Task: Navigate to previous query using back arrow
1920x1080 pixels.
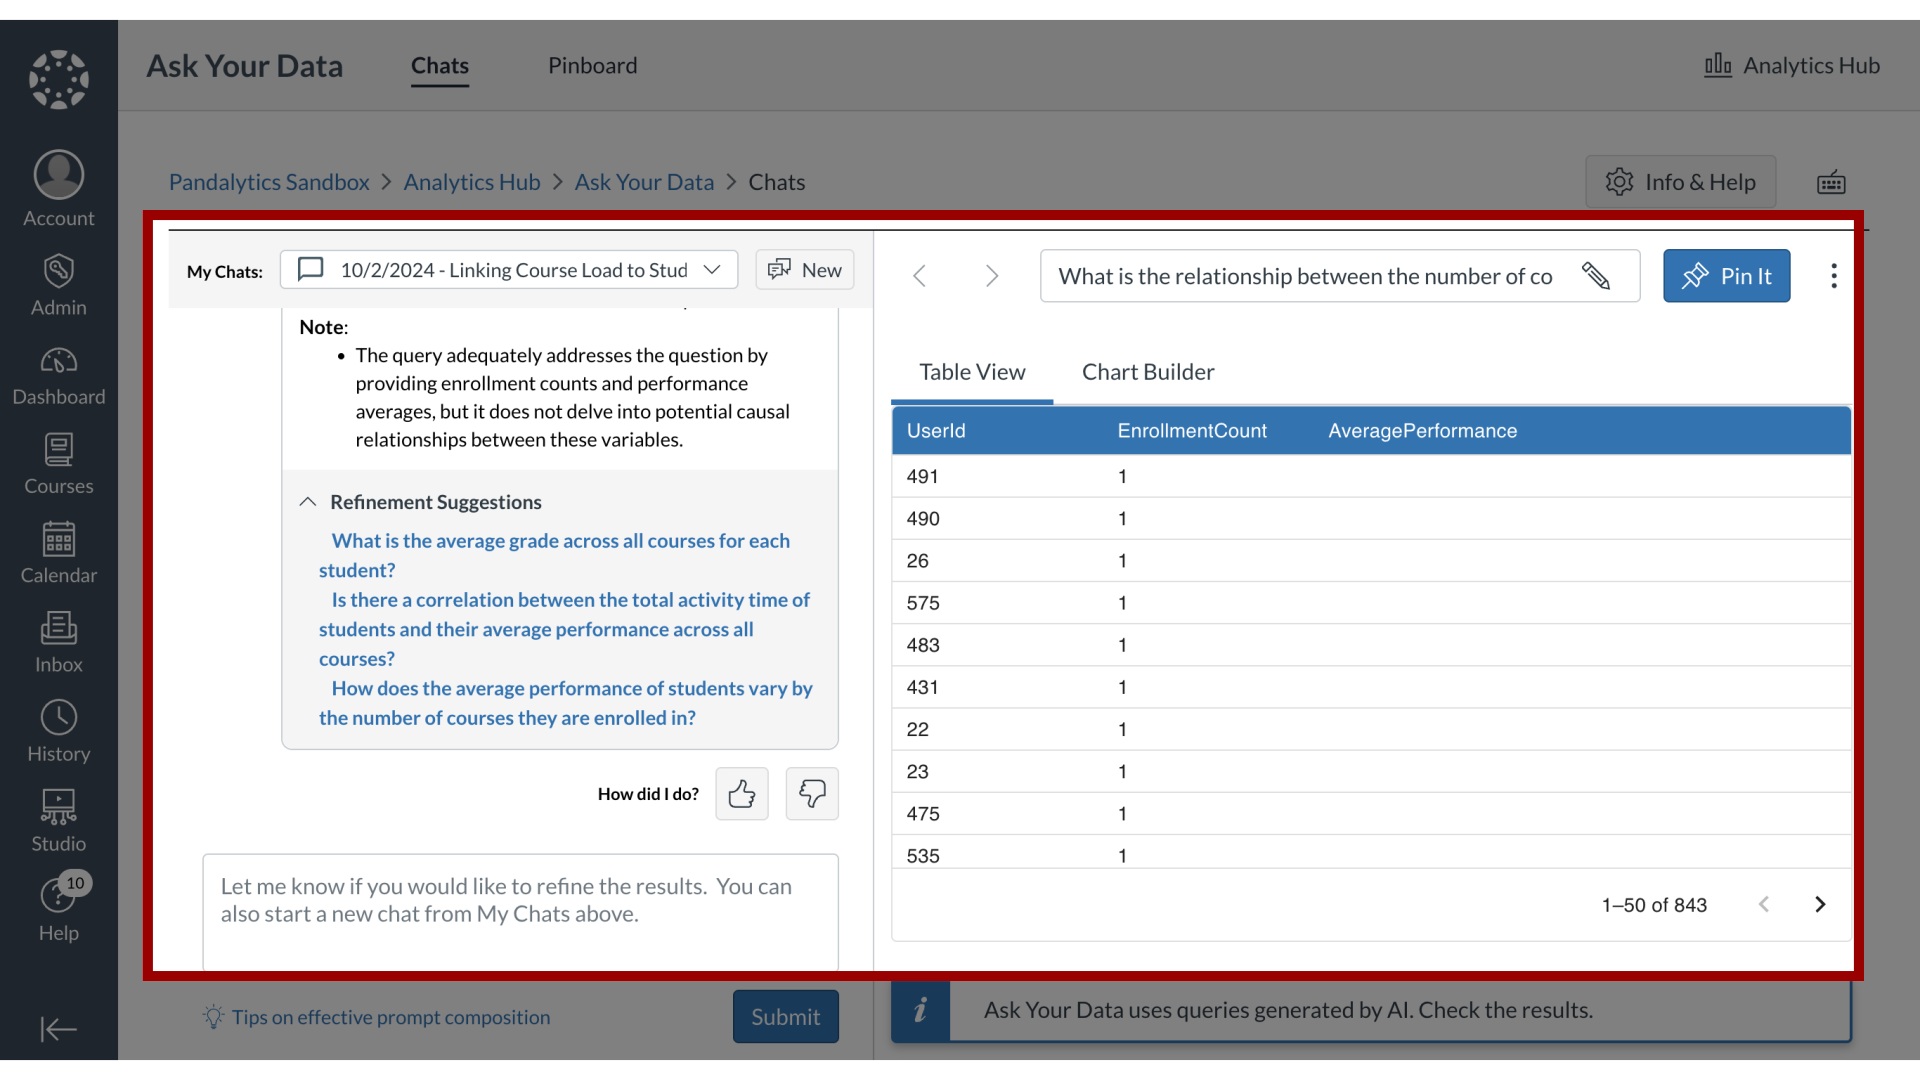Action: (922, 276)
